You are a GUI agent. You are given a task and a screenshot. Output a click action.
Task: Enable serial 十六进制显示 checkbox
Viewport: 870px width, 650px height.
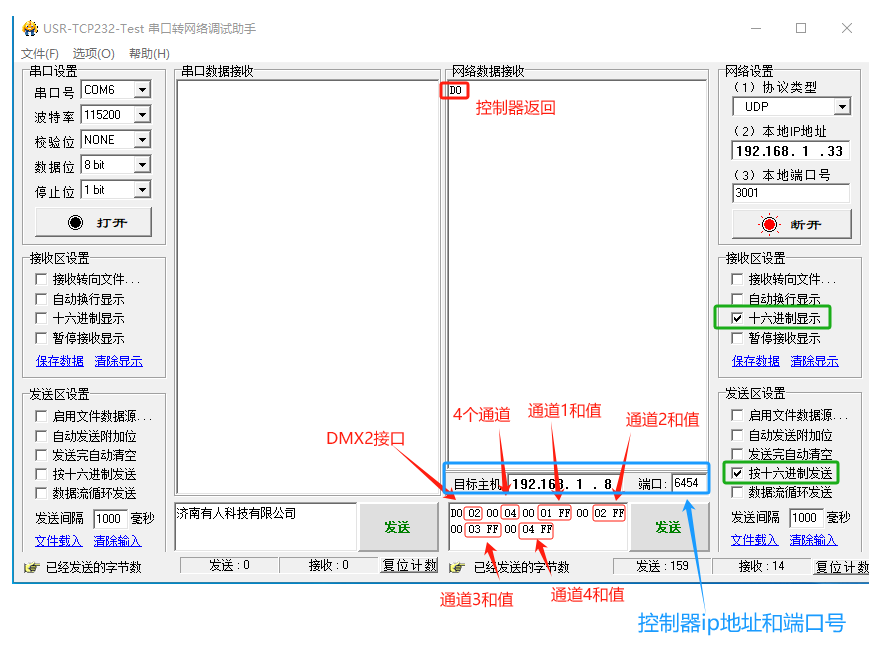pyautogui.click(x=41, y=318)
